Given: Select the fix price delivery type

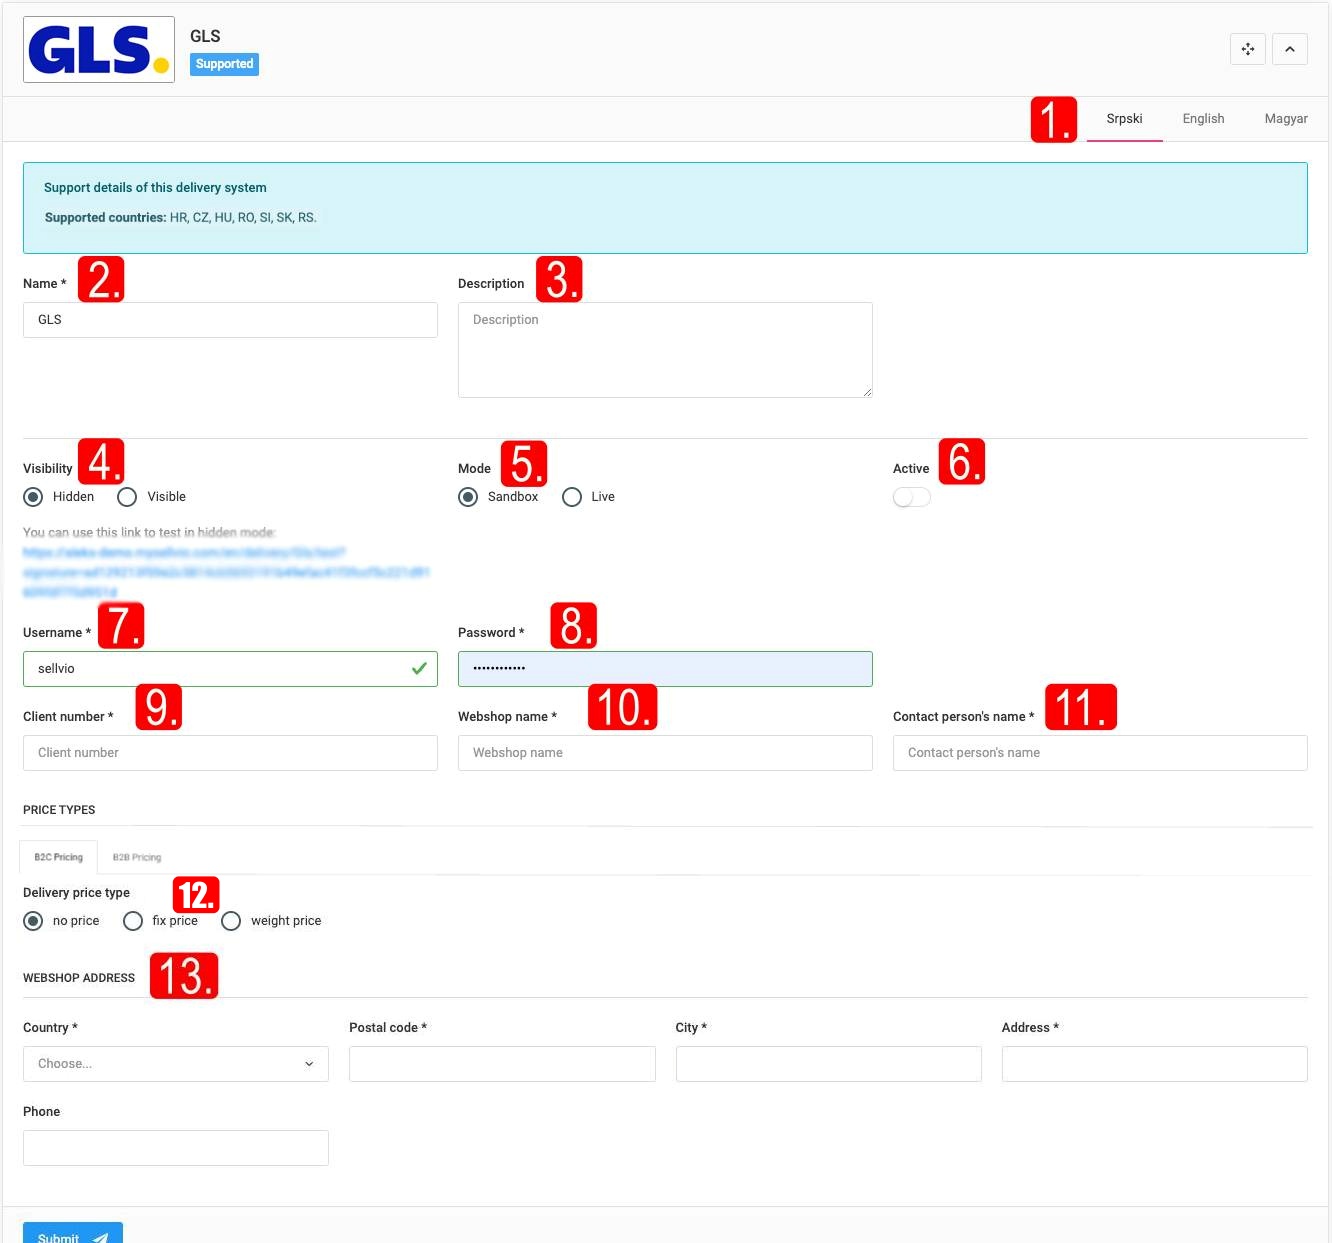Looking at the screenshot, I should [133, 921].
